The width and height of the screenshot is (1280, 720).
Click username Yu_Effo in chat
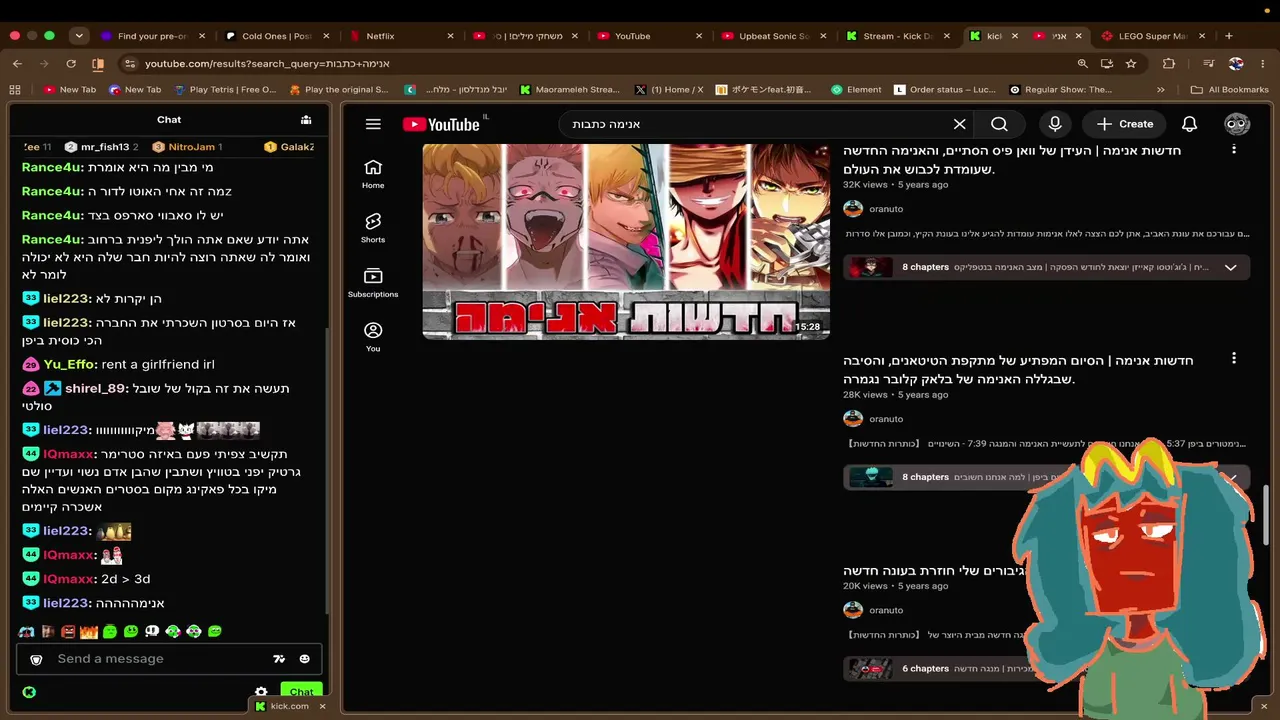point(71,364)
